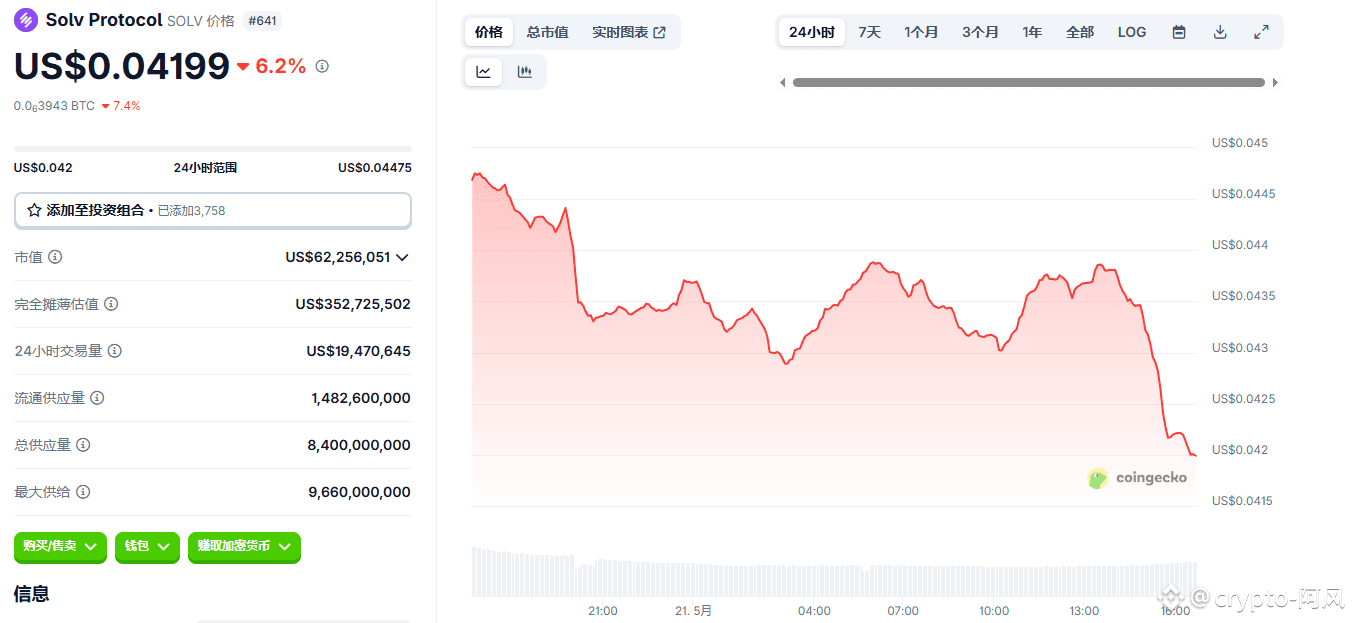Viewport: 1353px width, 623px height.
Task: Open the 实时图表 tab
Action: (x=629, y=32)
